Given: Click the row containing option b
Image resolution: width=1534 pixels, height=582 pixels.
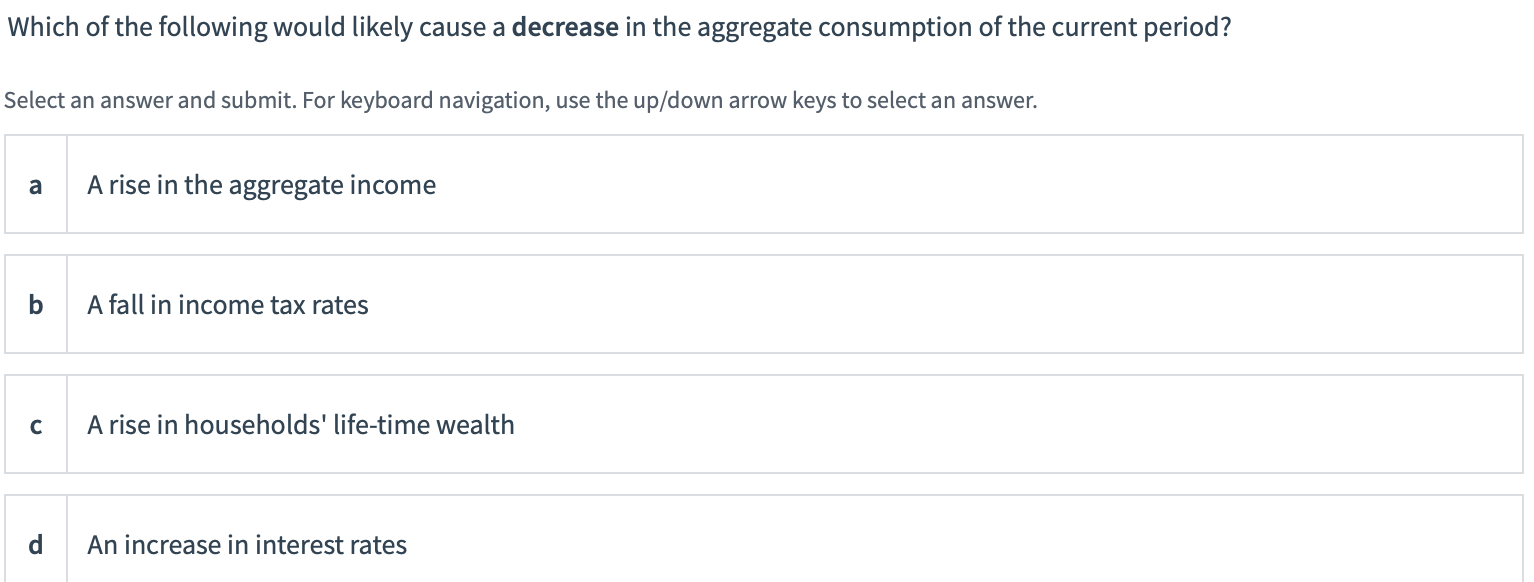Looking at the screenshot, I should pyautogui.click(x=767, y=305).
